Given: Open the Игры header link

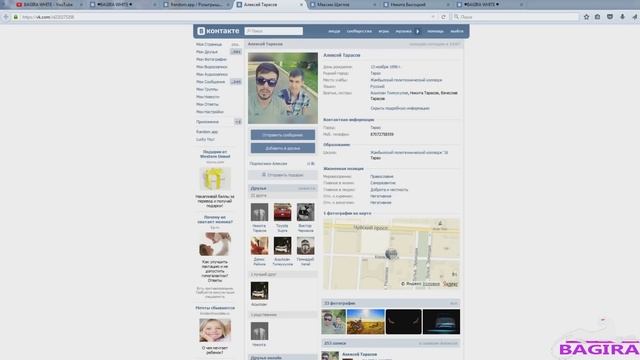Looking at the screenshot, I should [x=384, y=31].
